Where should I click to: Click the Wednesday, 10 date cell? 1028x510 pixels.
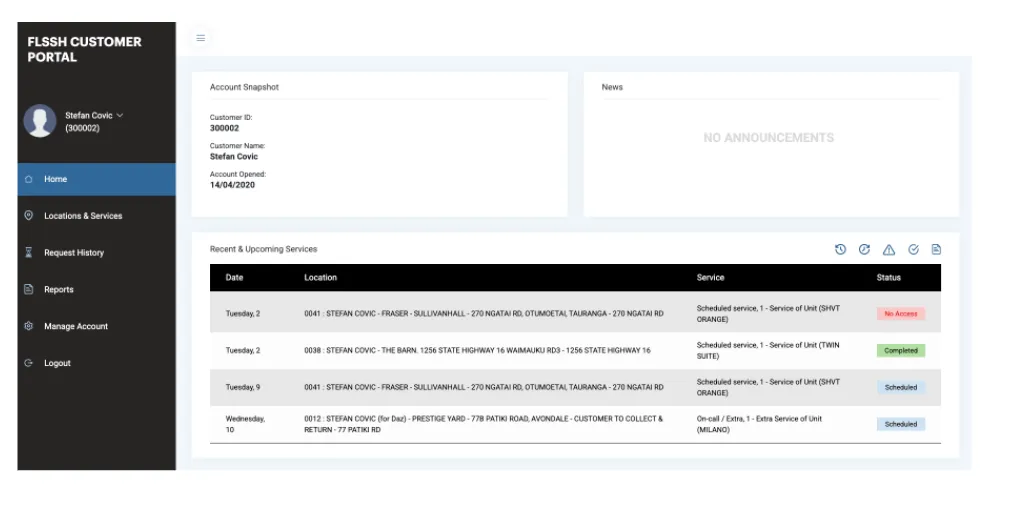click(x=245, y=424)
